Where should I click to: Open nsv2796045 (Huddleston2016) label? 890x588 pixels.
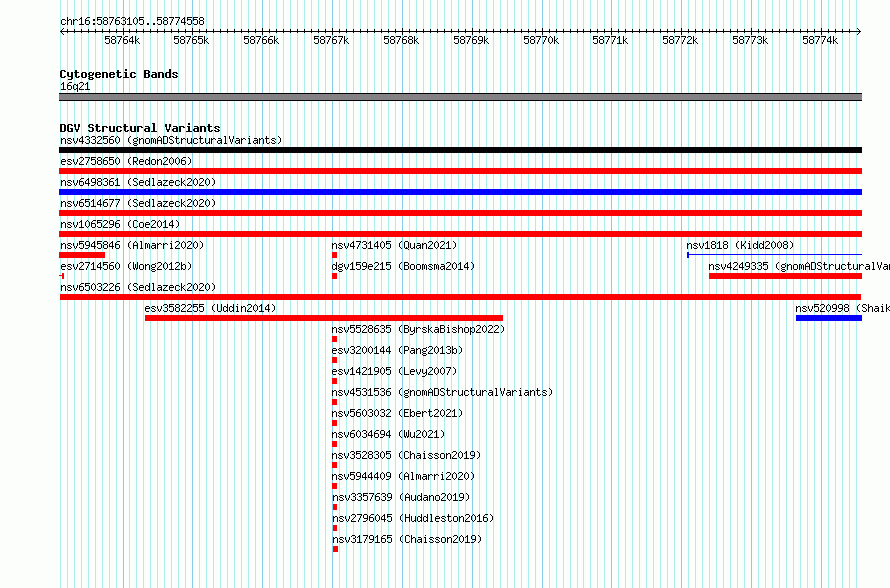click(413, 518)
